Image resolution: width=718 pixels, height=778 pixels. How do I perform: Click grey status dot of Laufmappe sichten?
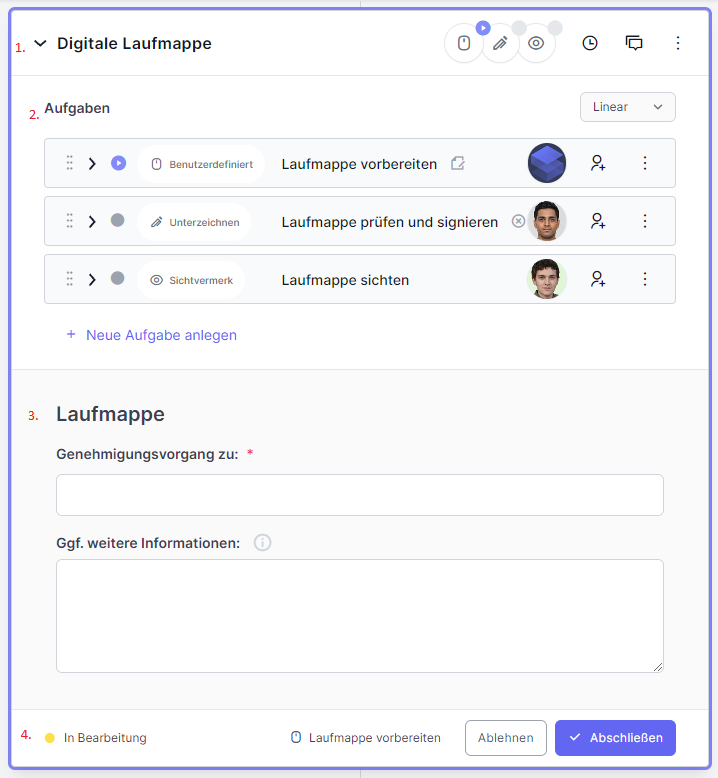coord(118,278)
